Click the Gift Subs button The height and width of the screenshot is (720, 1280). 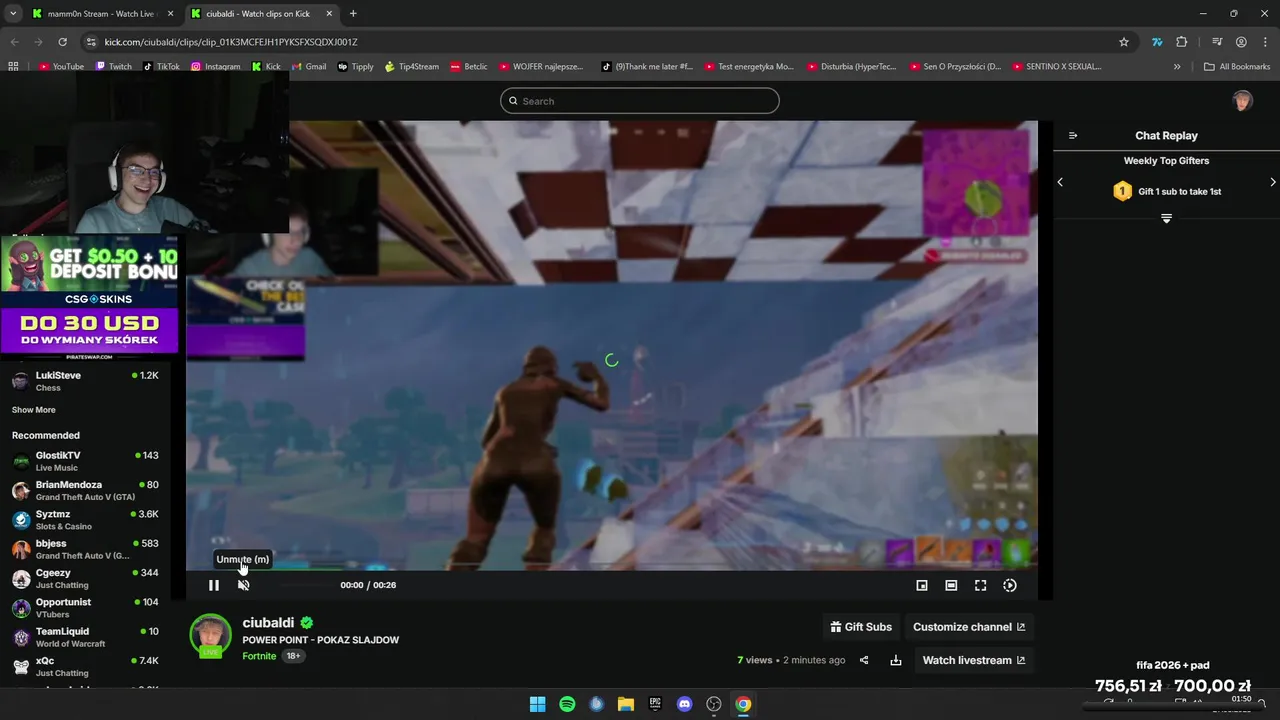(x=861, y=627)
